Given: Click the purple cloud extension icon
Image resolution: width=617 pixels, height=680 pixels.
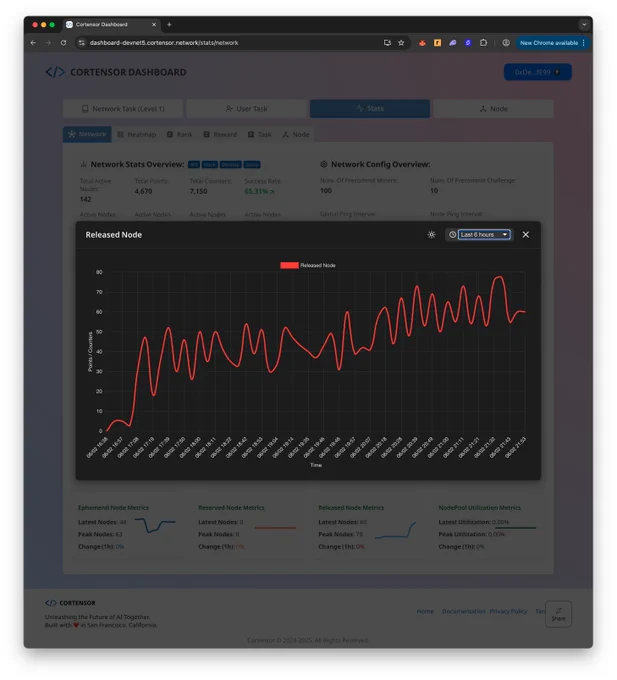Looking at the screenshot, I should pos(453,43).
